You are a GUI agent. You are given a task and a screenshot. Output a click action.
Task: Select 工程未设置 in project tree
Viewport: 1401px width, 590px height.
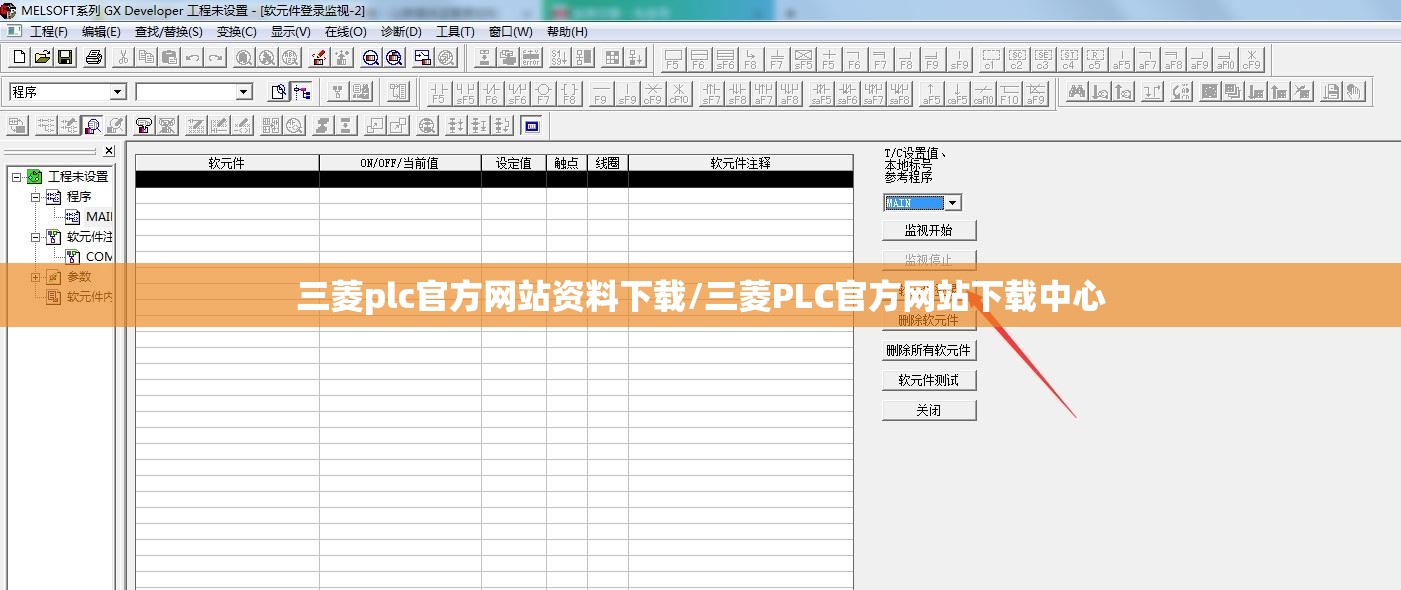click(x=78, y=177)
